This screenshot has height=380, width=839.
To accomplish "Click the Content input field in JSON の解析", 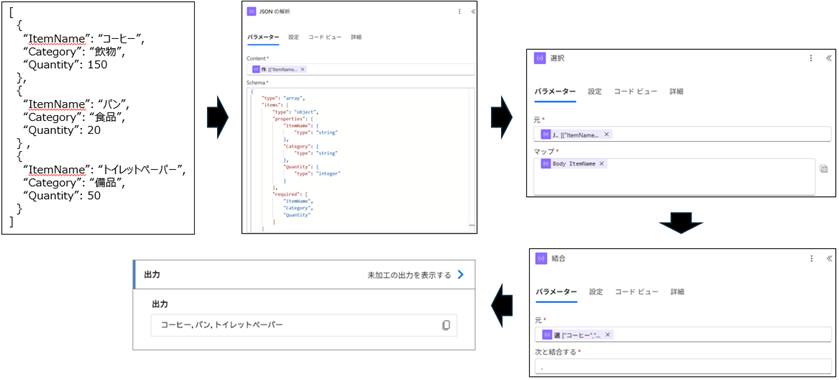I will 361,69.
